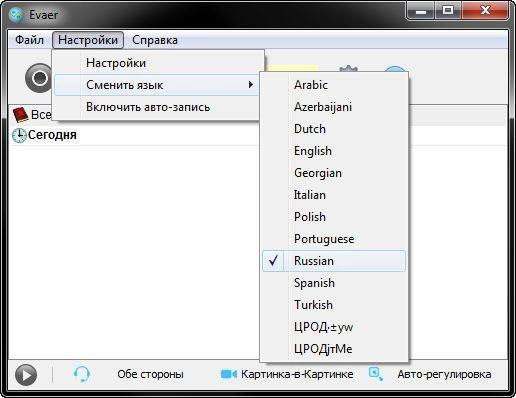Image resolution: width=516 pixels, height=398 pixels.
Task: Click the headset audio icon
Action: (82, 374)
